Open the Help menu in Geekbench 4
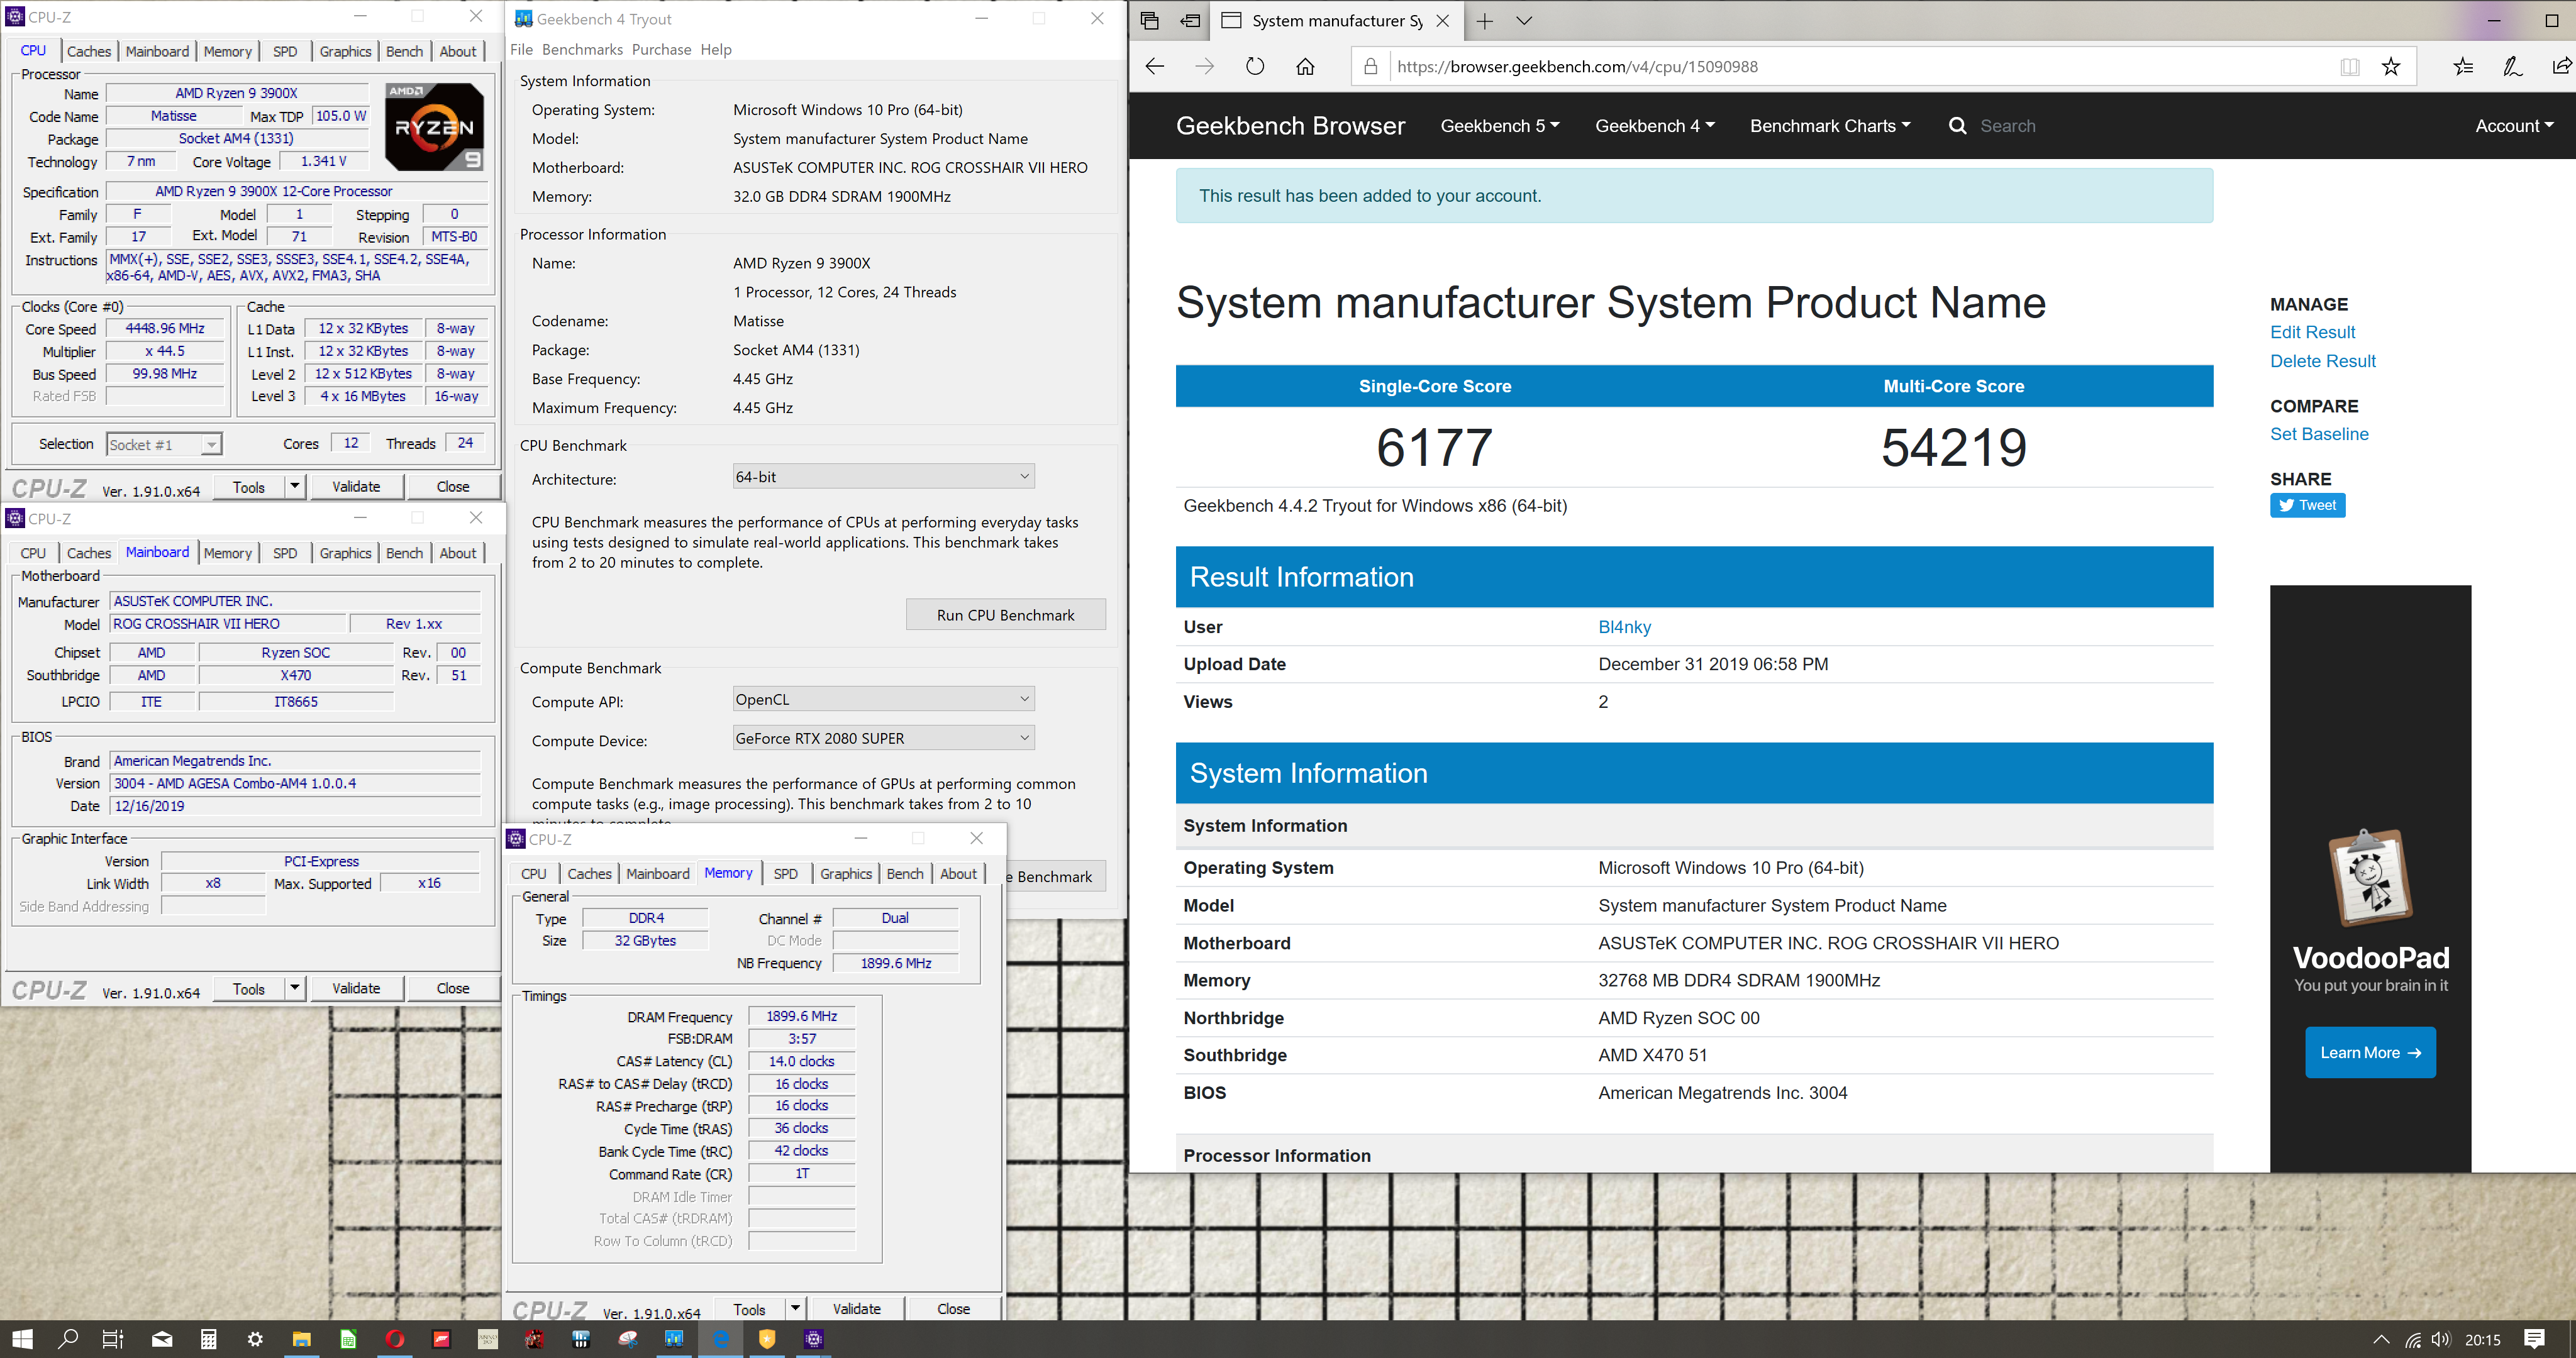 point(715,49)
